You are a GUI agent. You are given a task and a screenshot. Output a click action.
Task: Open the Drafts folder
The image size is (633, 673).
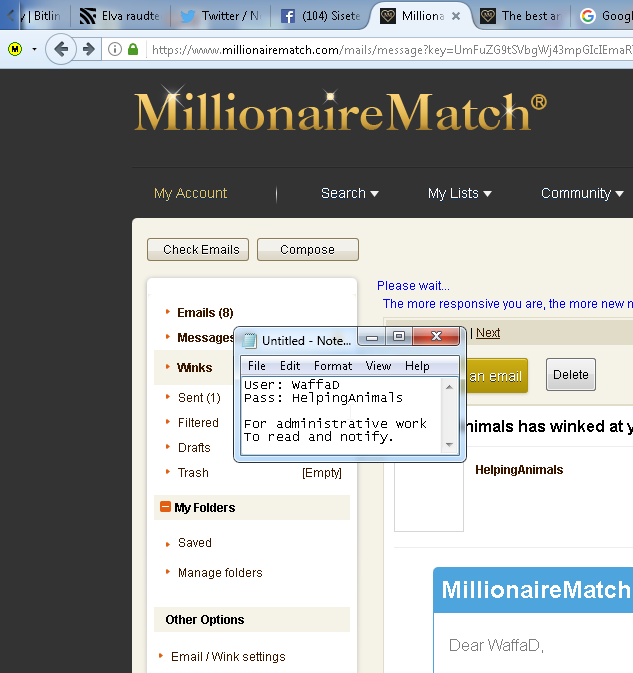click(x=194, y=448)
